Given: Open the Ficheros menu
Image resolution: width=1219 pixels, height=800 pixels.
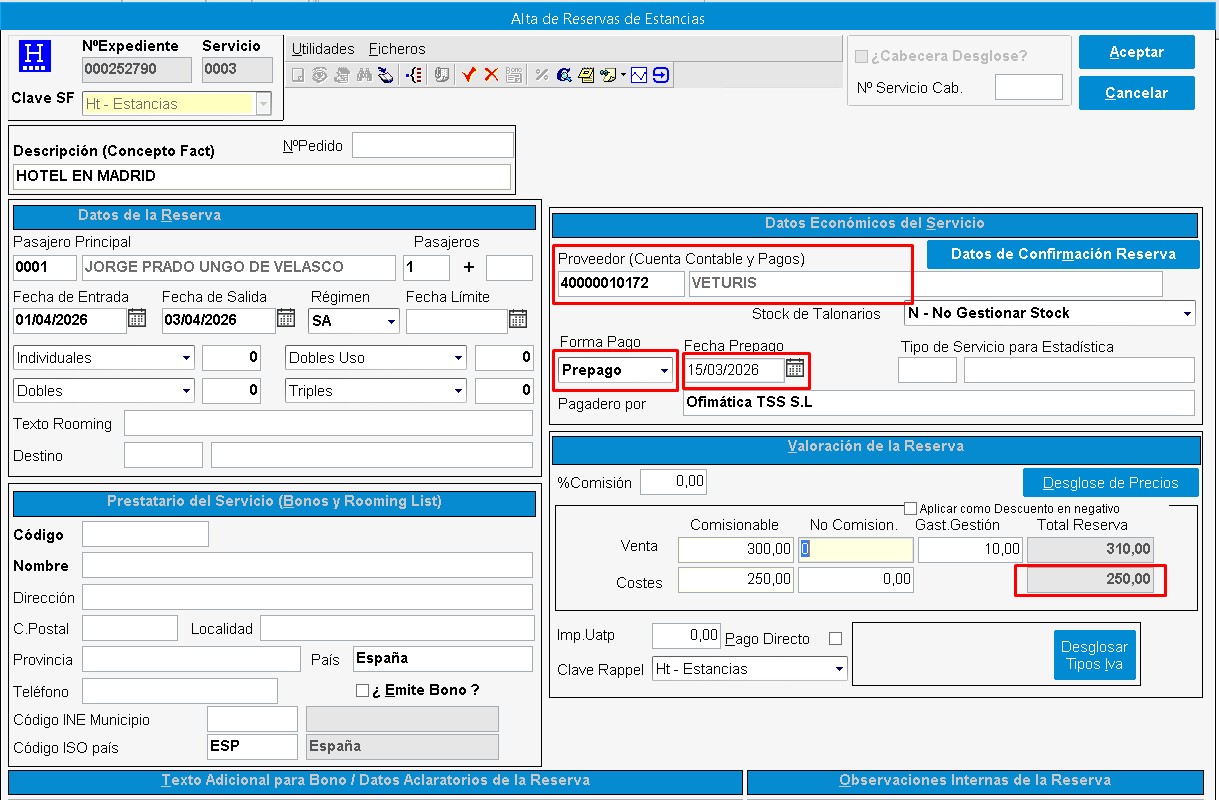Looking at the screenshot, I should (397, 49).
